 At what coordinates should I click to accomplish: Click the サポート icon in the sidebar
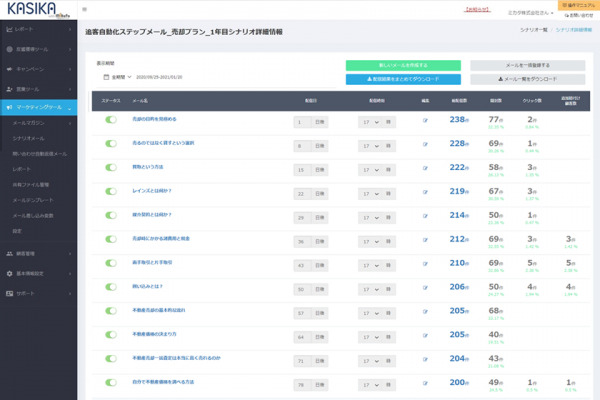coord(8,293)
